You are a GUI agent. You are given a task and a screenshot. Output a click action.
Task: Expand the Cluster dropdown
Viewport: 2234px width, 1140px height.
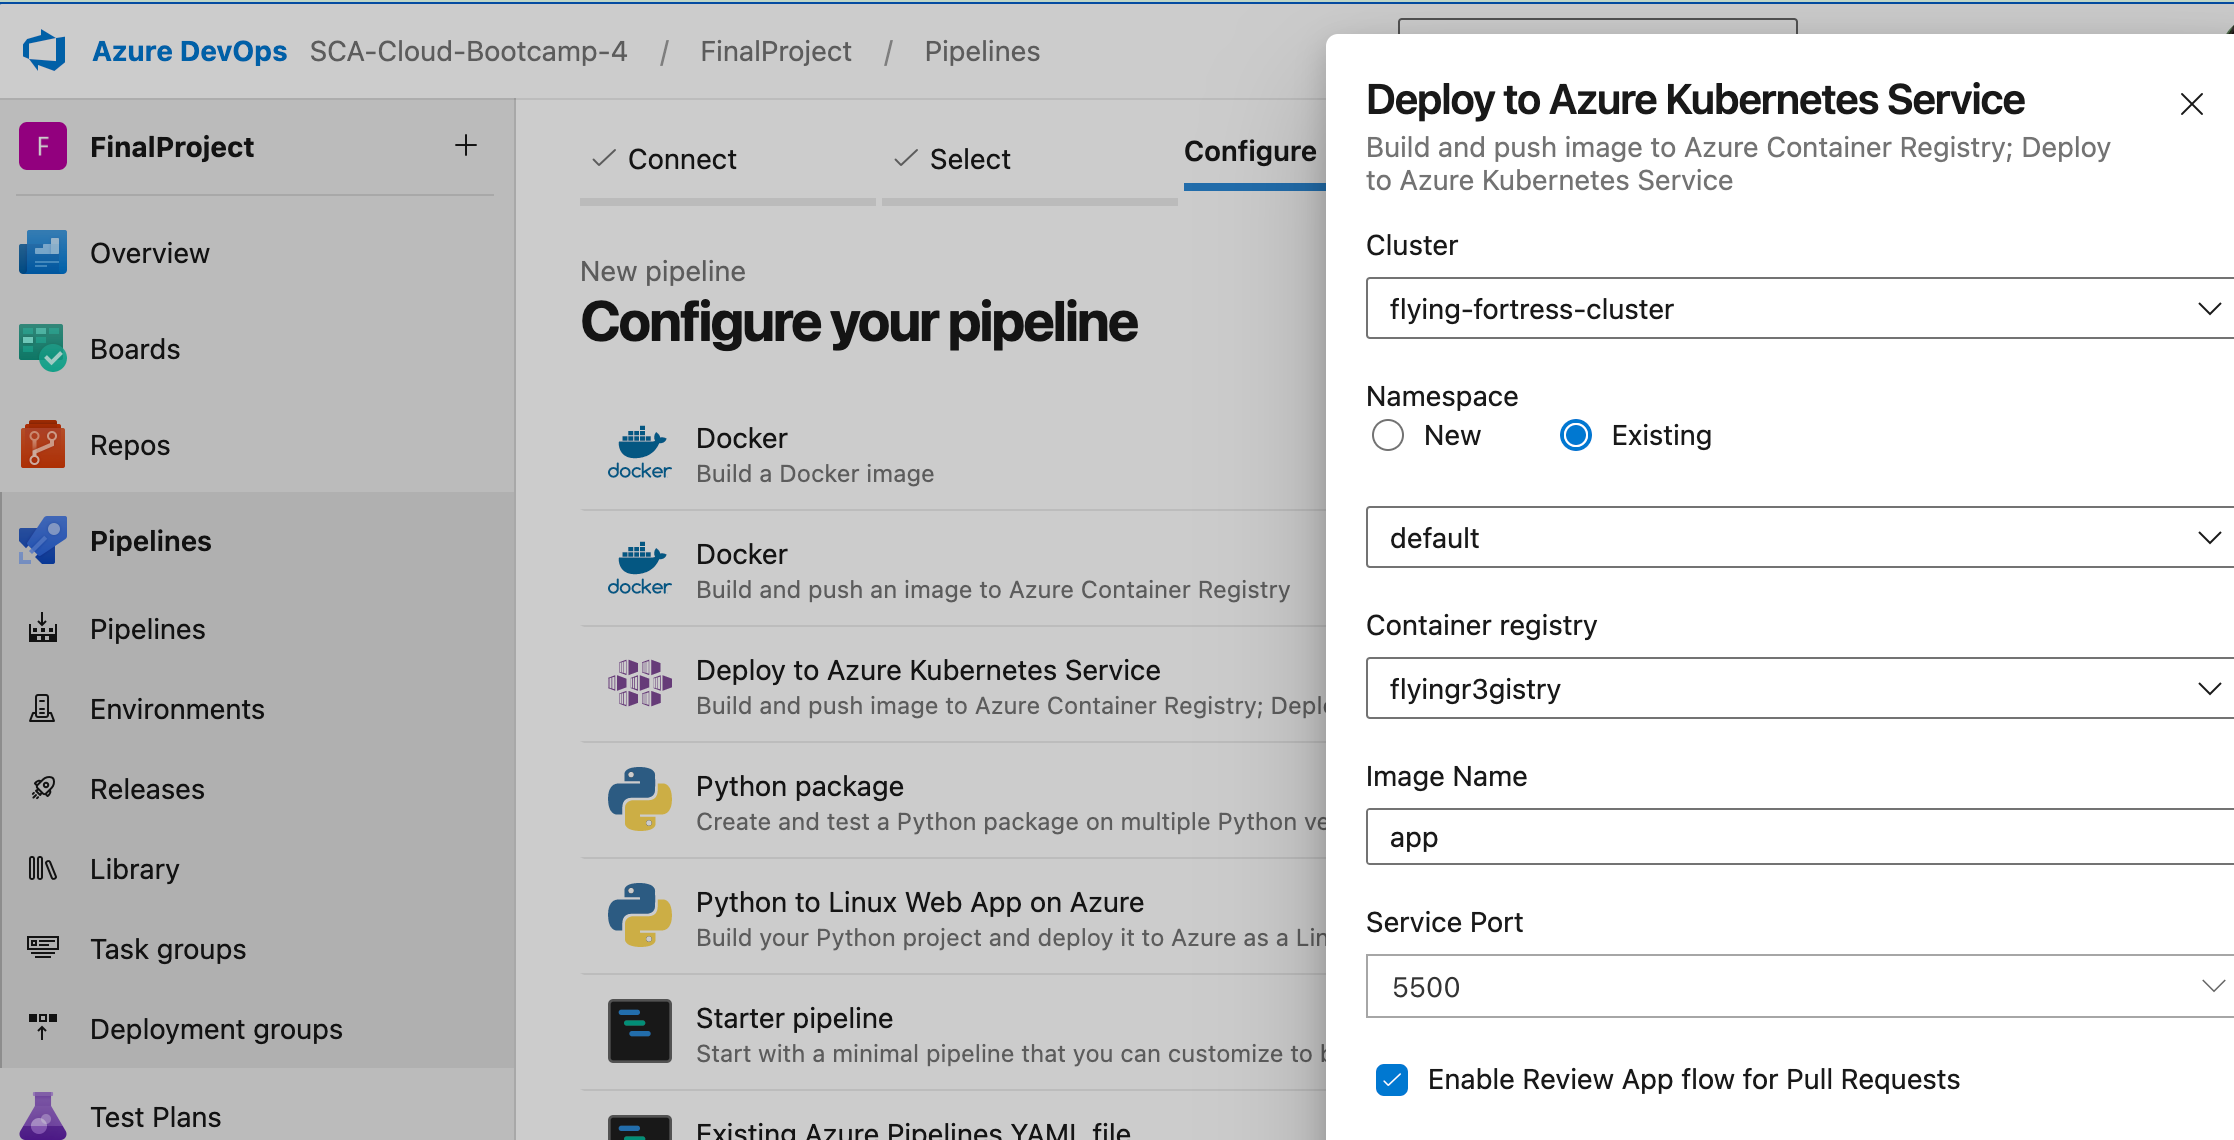click(2209, 309)
